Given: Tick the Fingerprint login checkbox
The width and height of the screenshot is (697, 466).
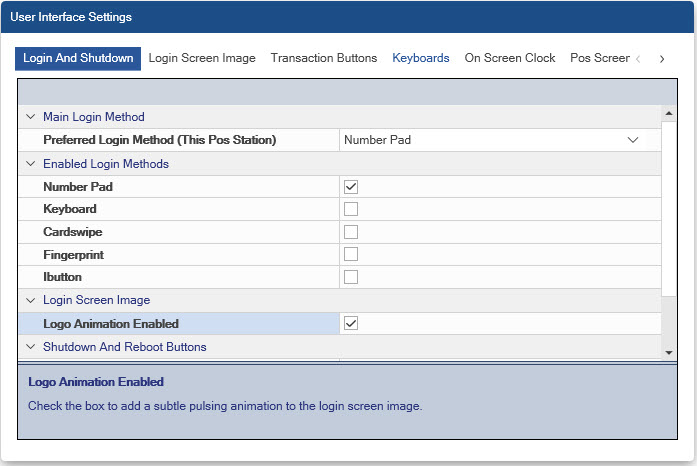Looking at the screenshot, I should [x=351, y=255].
